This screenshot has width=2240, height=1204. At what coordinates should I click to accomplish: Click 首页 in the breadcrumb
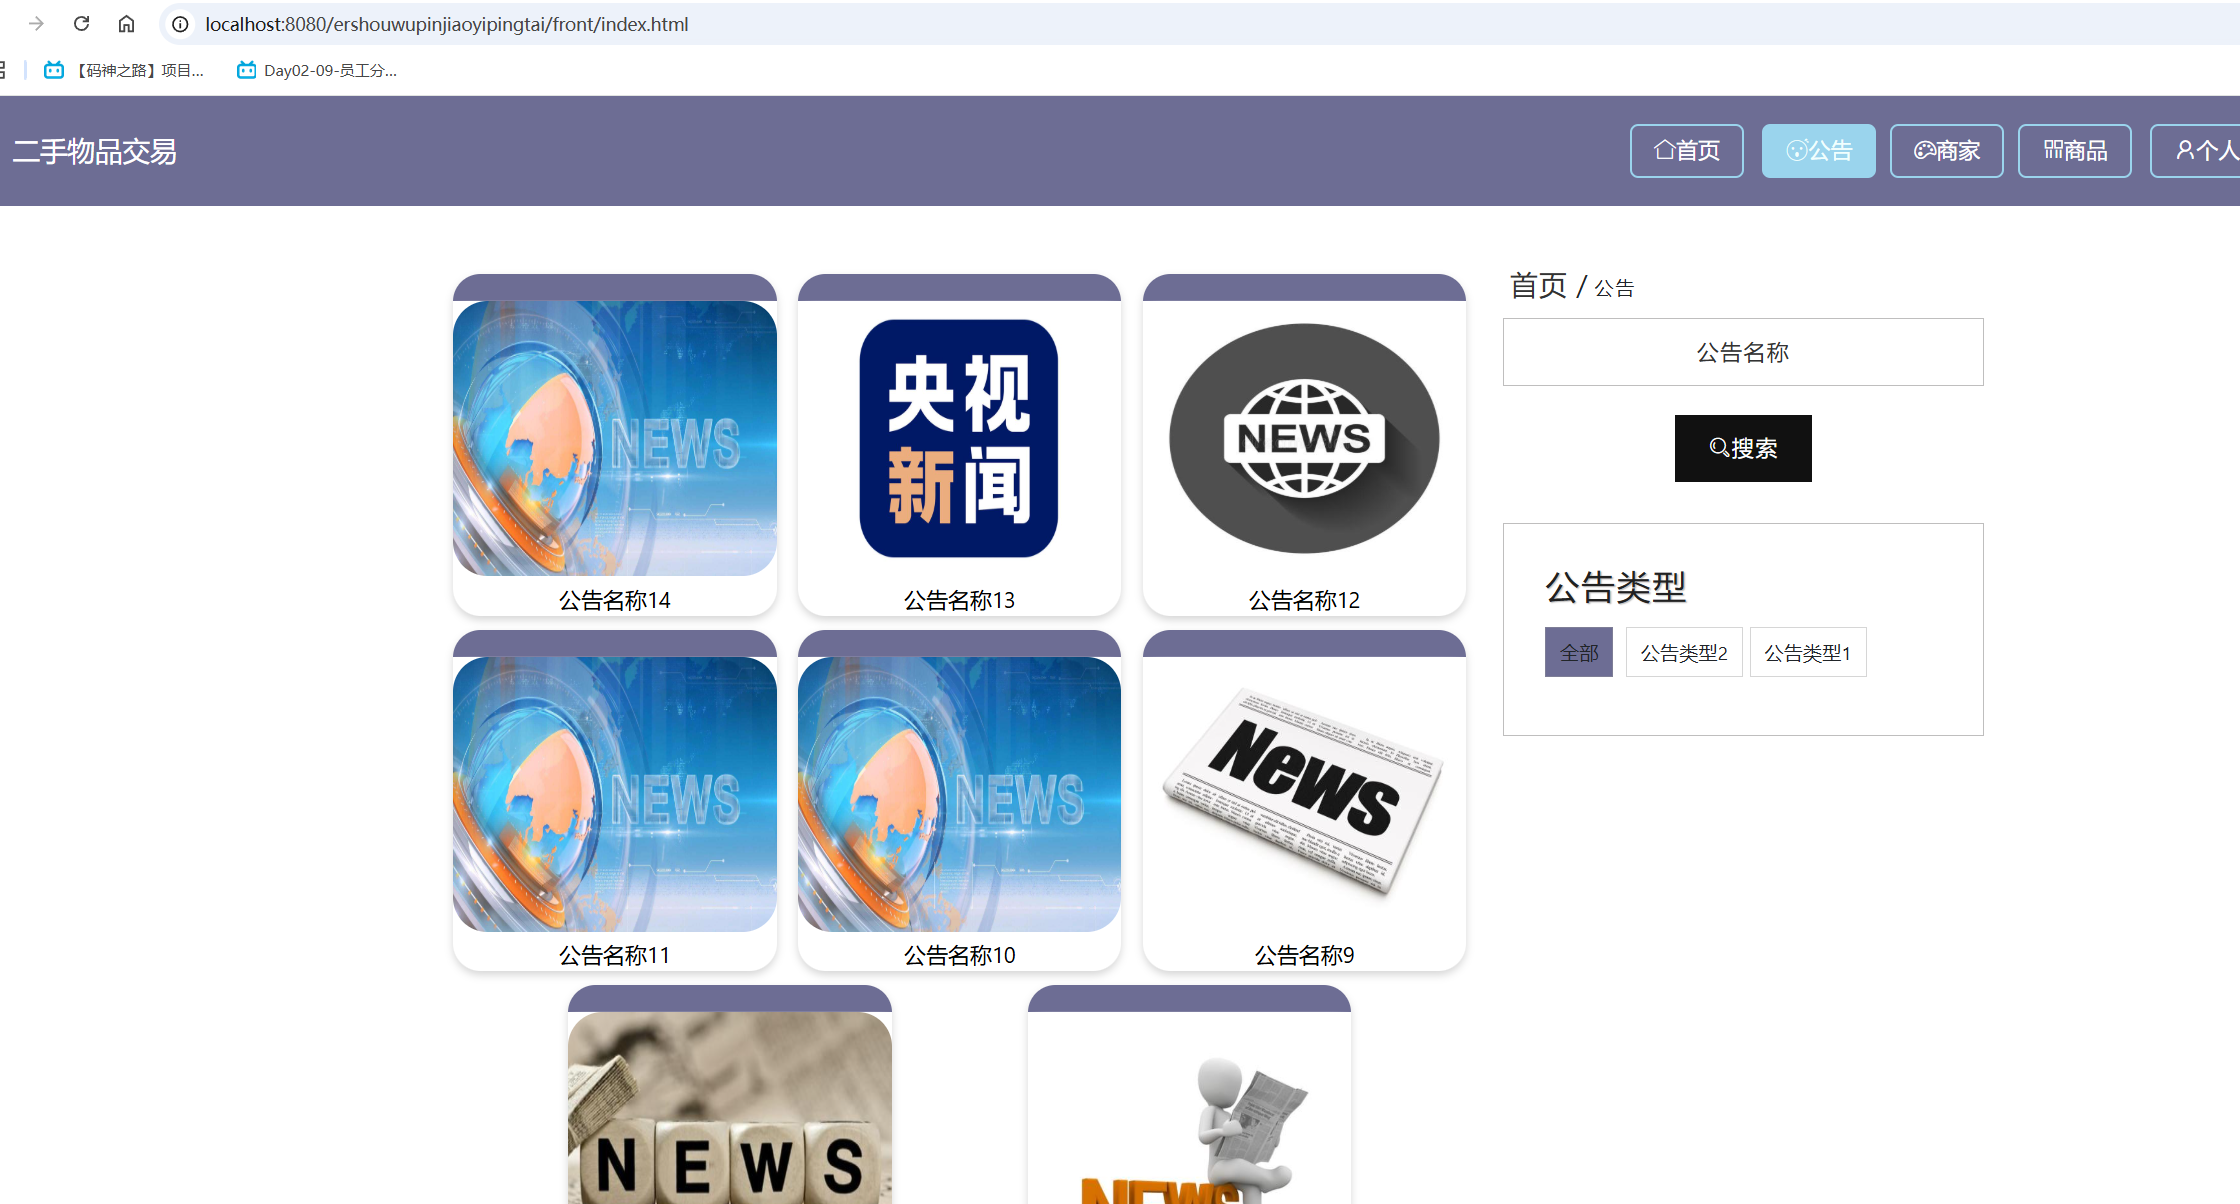[x=1538, y=286]
